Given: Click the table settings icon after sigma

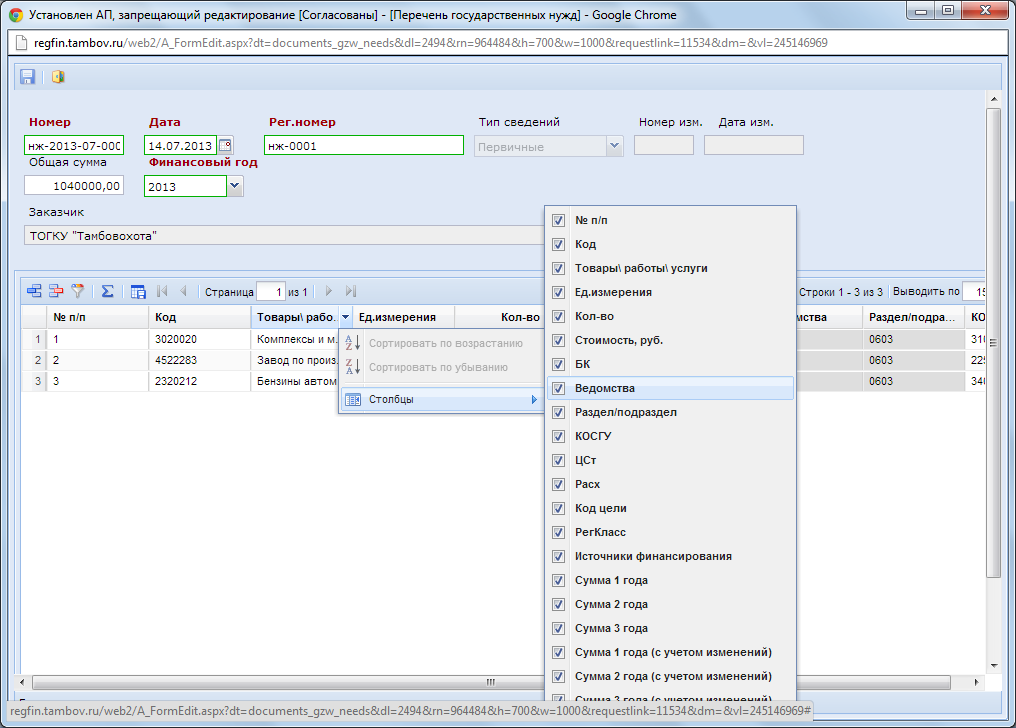Looking at the screenshot, I should coord(138,291).
